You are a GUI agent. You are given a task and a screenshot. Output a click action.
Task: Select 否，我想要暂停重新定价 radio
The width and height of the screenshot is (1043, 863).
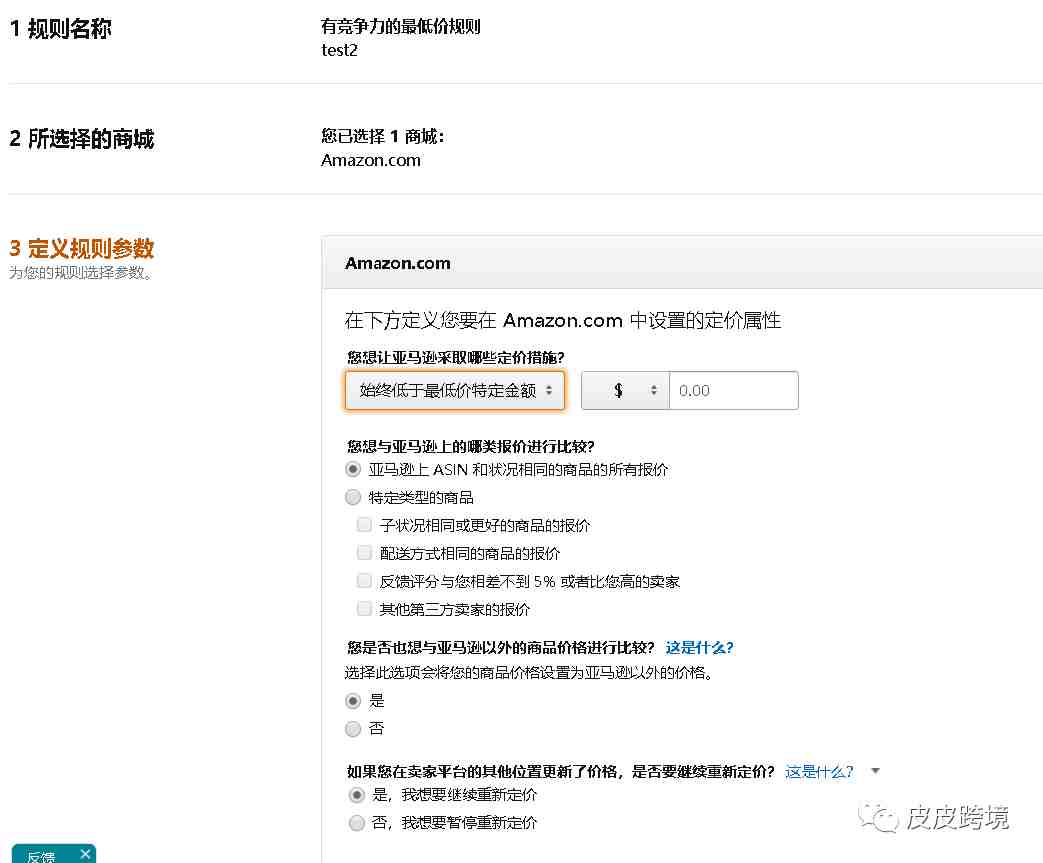(x=357, y=822)
